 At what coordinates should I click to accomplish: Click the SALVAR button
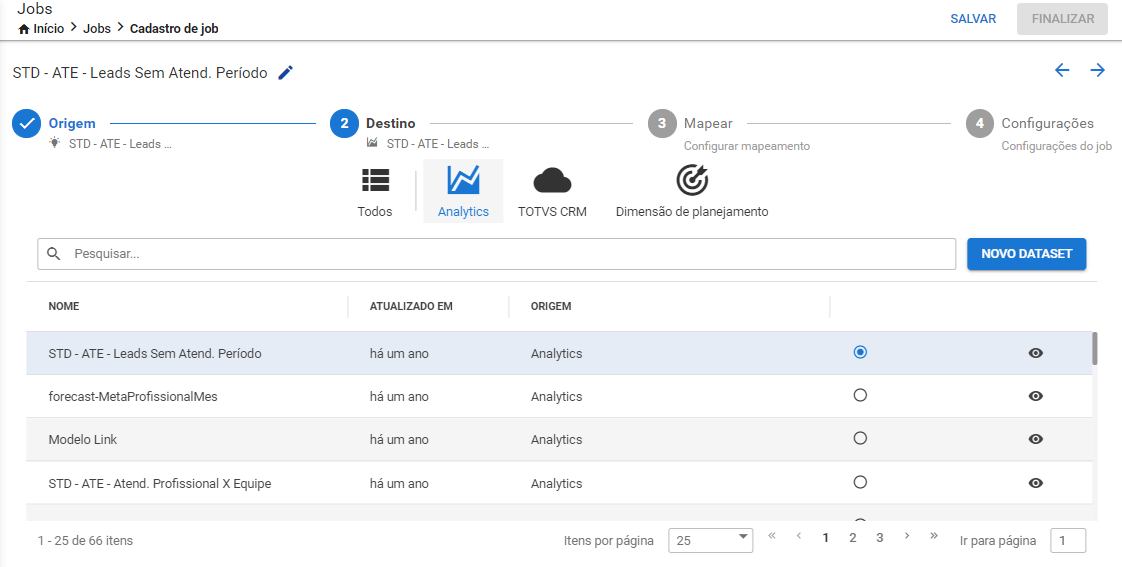973,19
